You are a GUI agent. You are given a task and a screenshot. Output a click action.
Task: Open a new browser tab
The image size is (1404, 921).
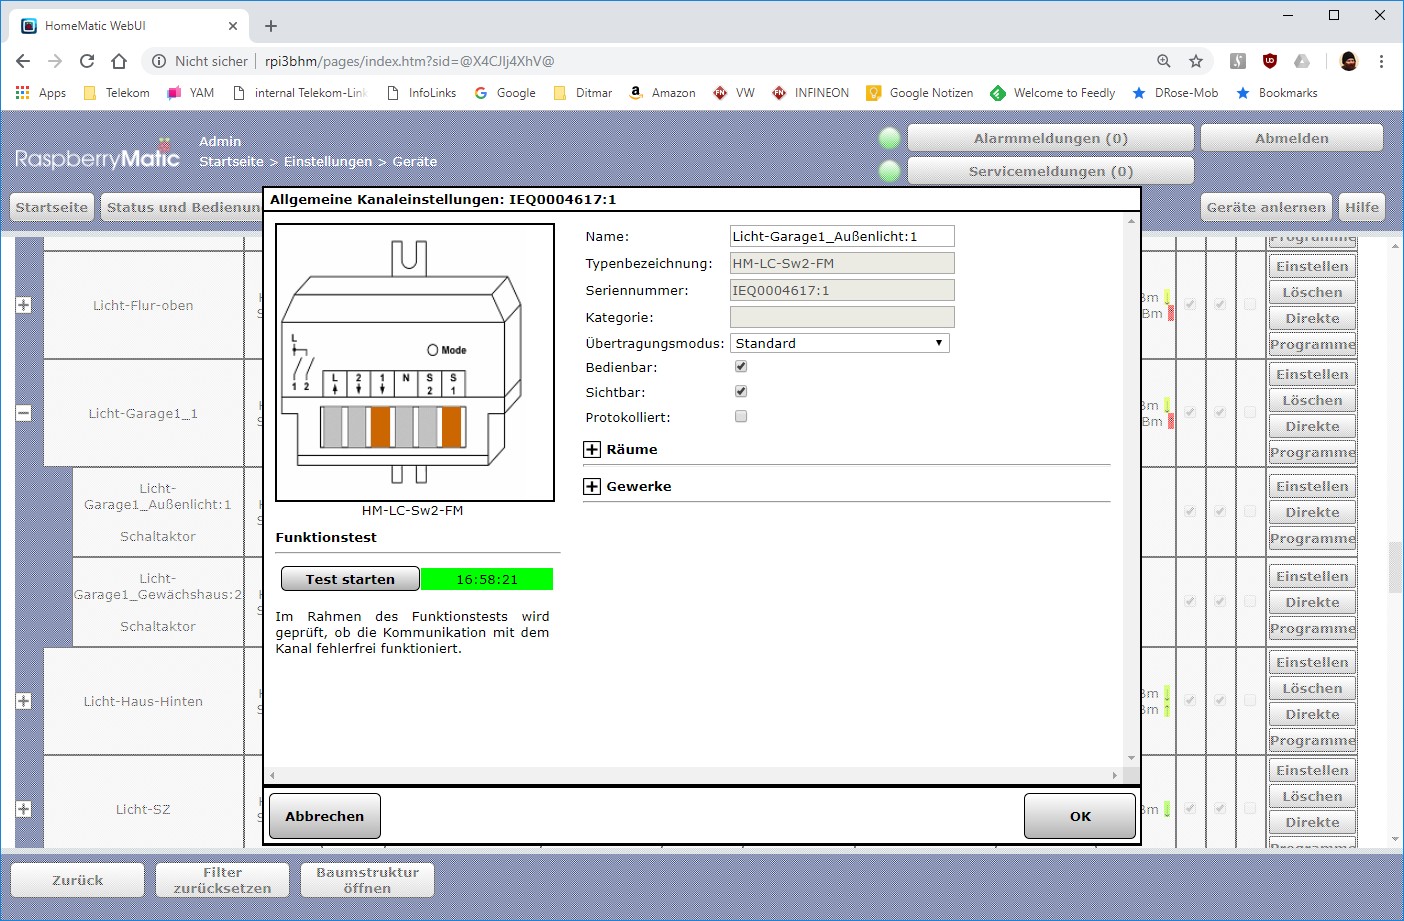[271, 26]
